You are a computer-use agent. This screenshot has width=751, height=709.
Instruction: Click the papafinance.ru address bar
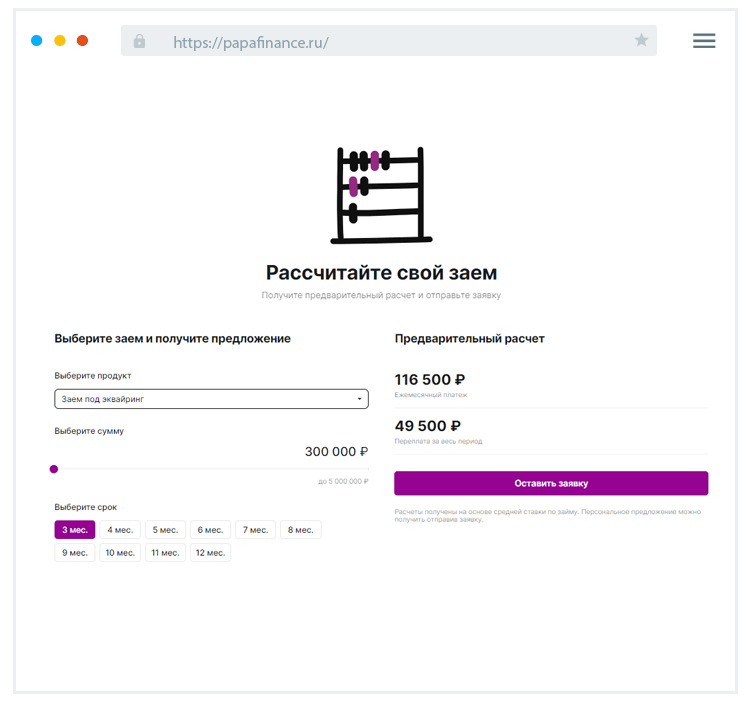[x=390, y=41]
